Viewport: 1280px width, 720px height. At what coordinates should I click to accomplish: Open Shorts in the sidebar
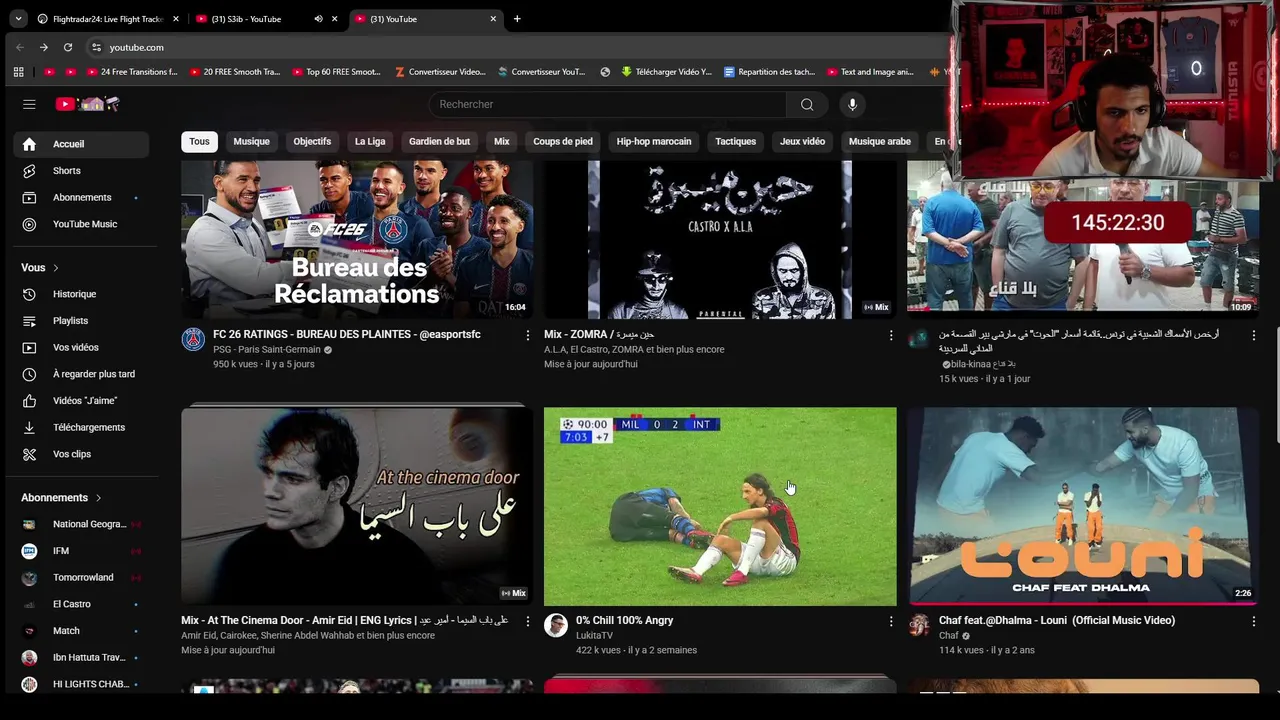(81, 171)
